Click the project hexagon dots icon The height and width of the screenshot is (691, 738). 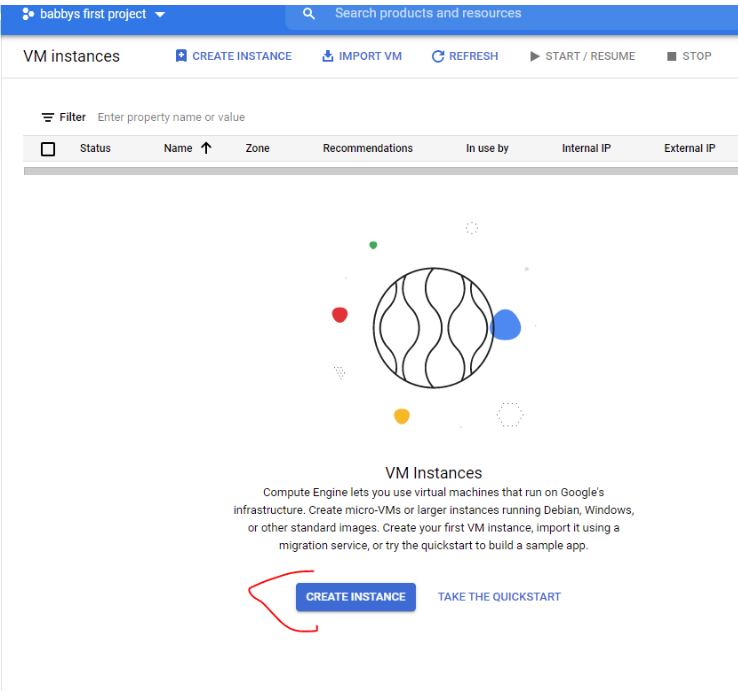click(28, 14)
